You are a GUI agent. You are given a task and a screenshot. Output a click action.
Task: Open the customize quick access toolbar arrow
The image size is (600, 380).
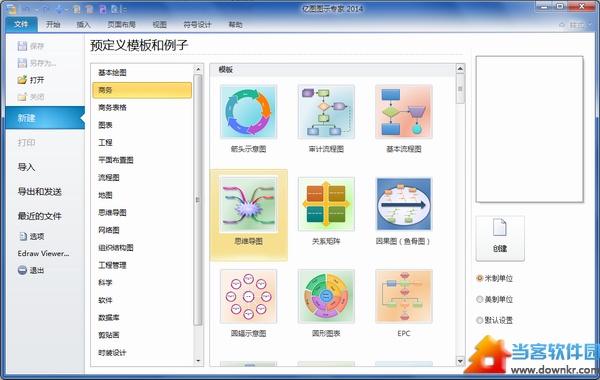coord(125,9)
